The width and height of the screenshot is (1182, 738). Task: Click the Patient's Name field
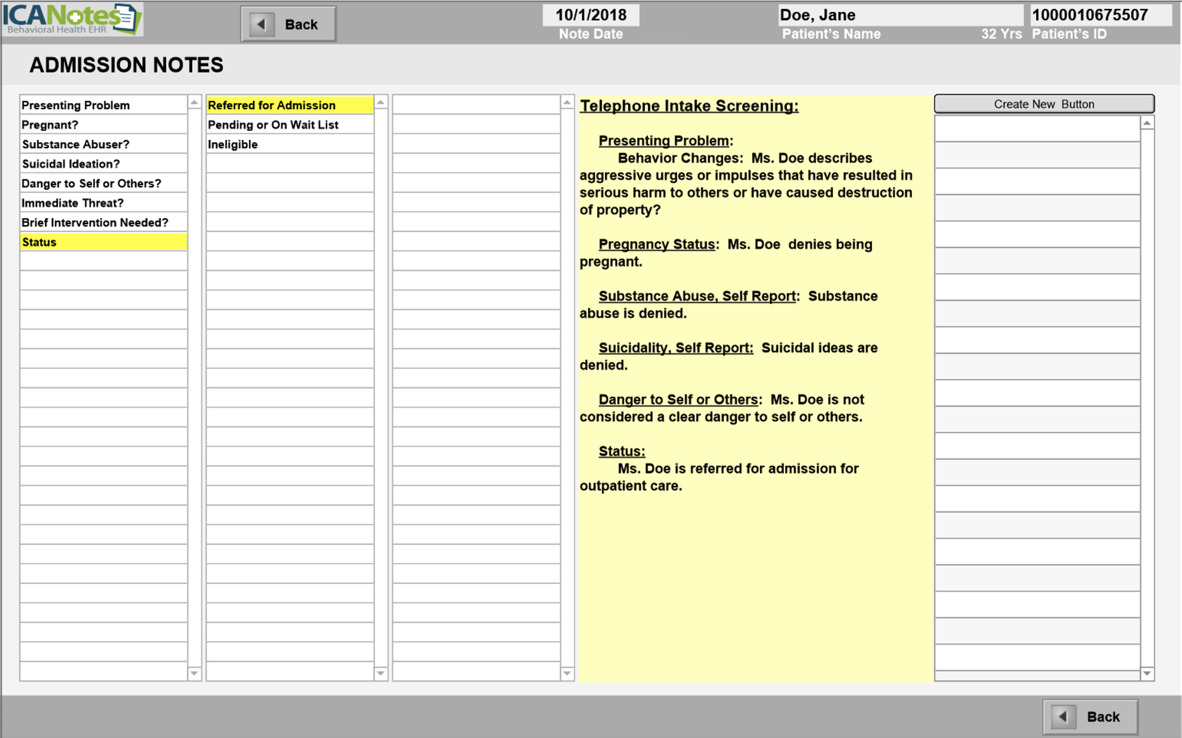click(900, 15)
